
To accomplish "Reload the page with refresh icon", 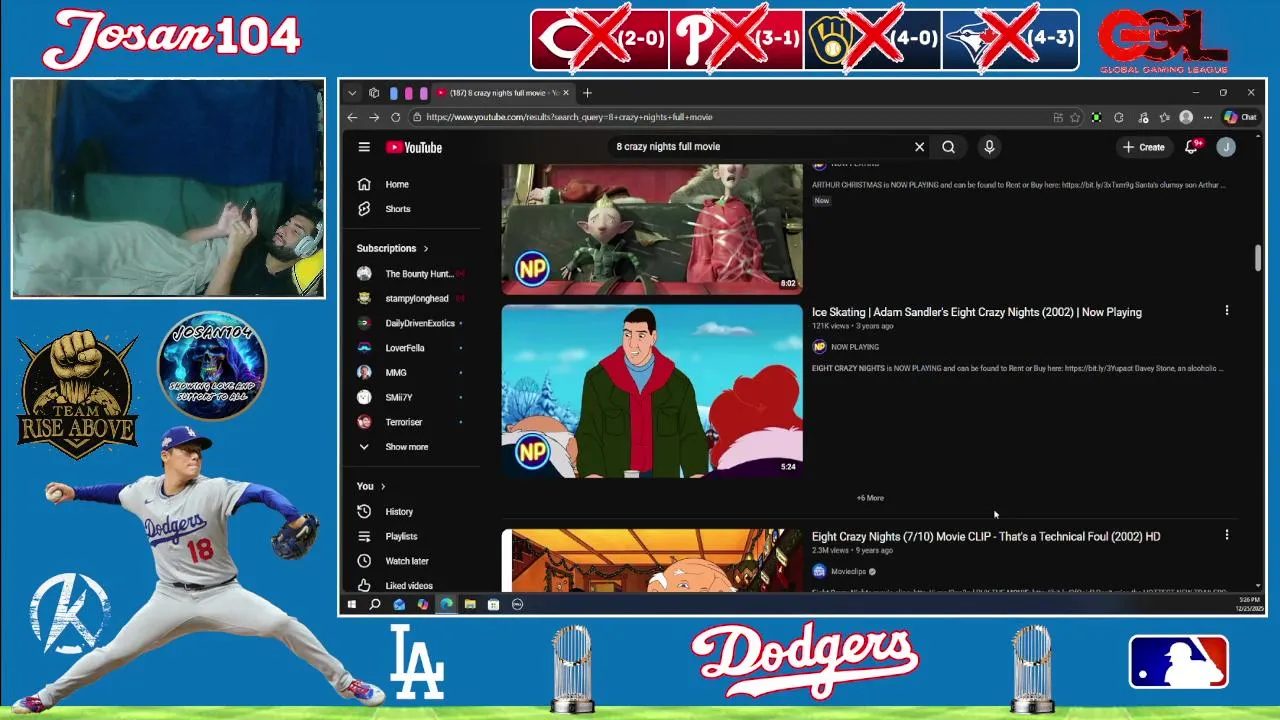I will (x=396, y=117).
